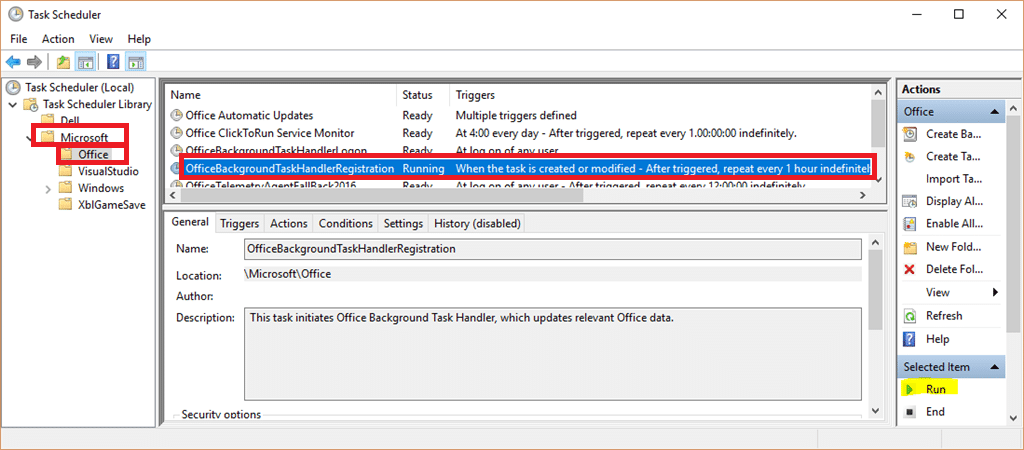Viewport: 1024px width, 450px height.
Task: Collapse the Office section in Actions pane
Action: coord(995,112)
